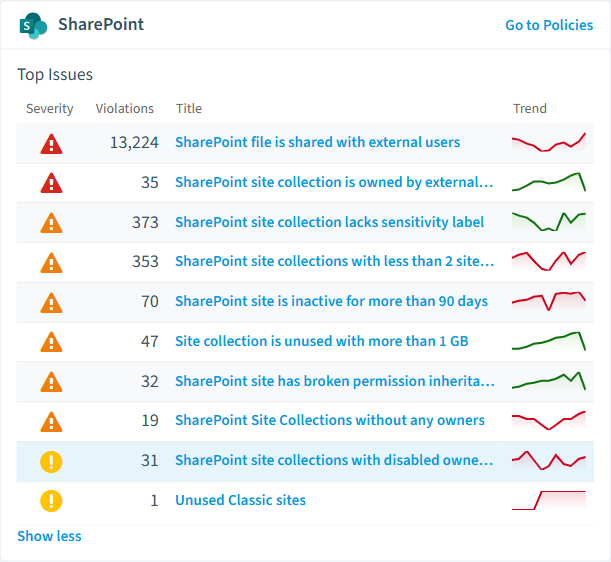Open SharePoint site collections with less than 2 site issue
The height and width of the screenshot is (562, 611).
point(335,261)
